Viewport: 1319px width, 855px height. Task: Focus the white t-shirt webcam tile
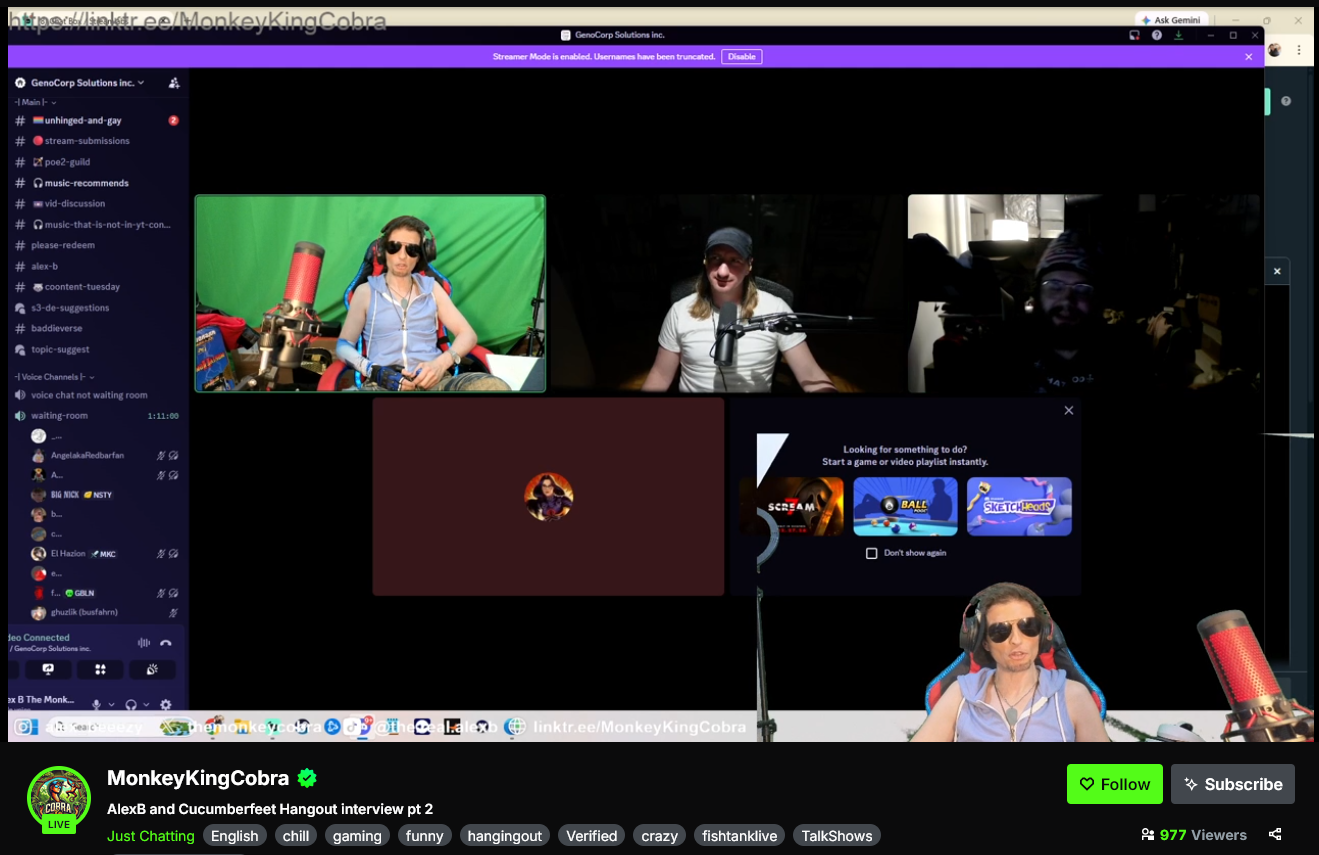(x=727, y=293)
